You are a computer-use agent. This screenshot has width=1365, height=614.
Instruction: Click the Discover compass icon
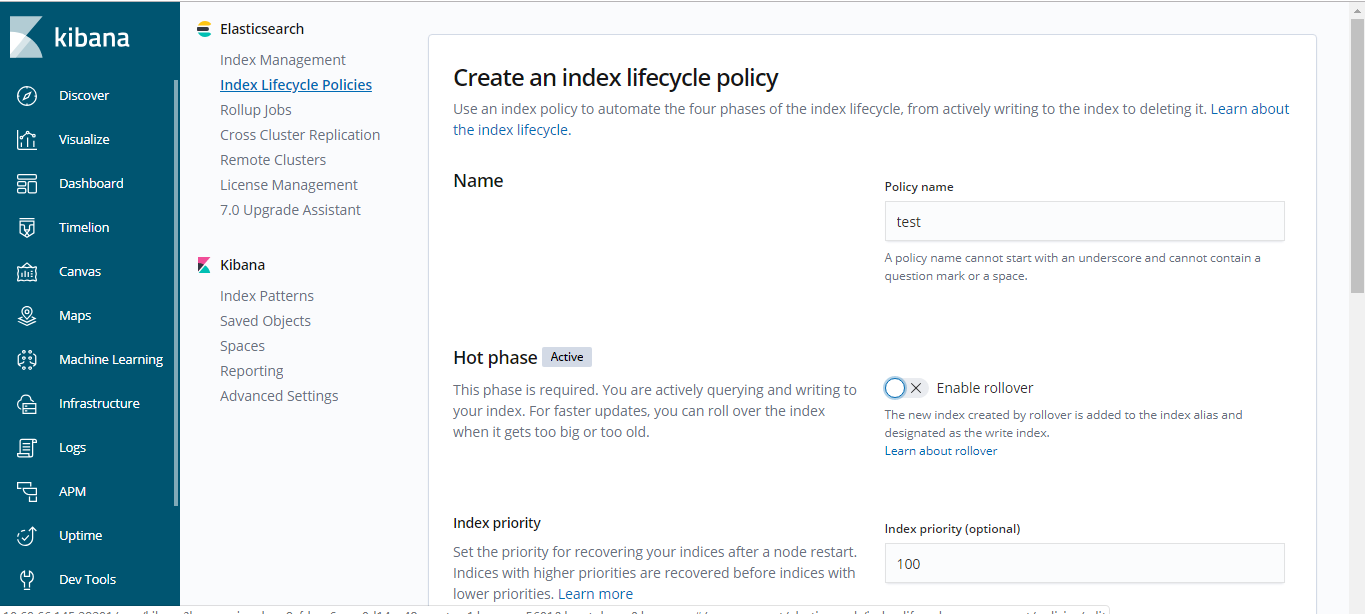[x=27, y=96]
